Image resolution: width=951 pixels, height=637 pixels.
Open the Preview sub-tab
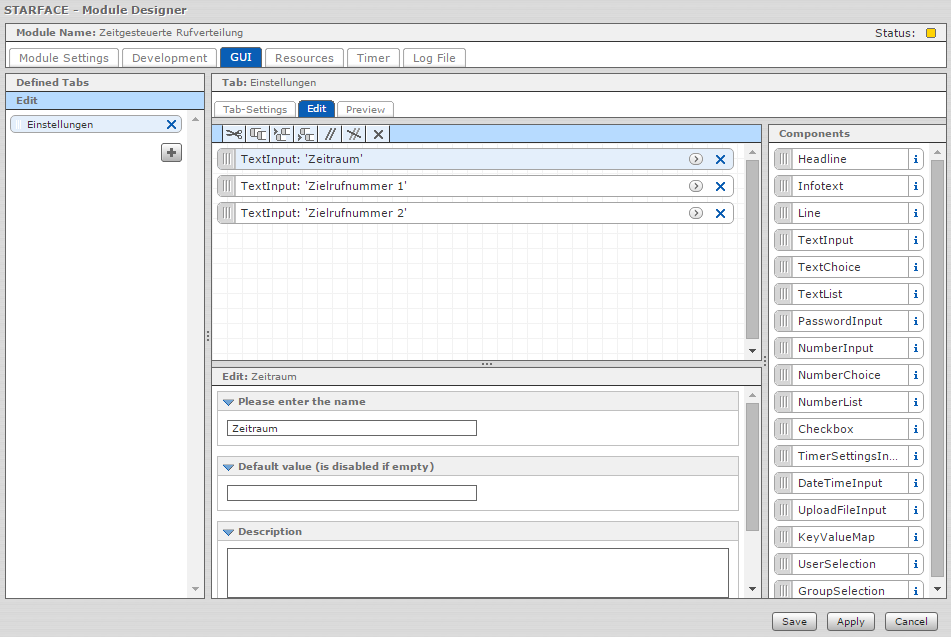pyautogui.click(x=365, y=109)
